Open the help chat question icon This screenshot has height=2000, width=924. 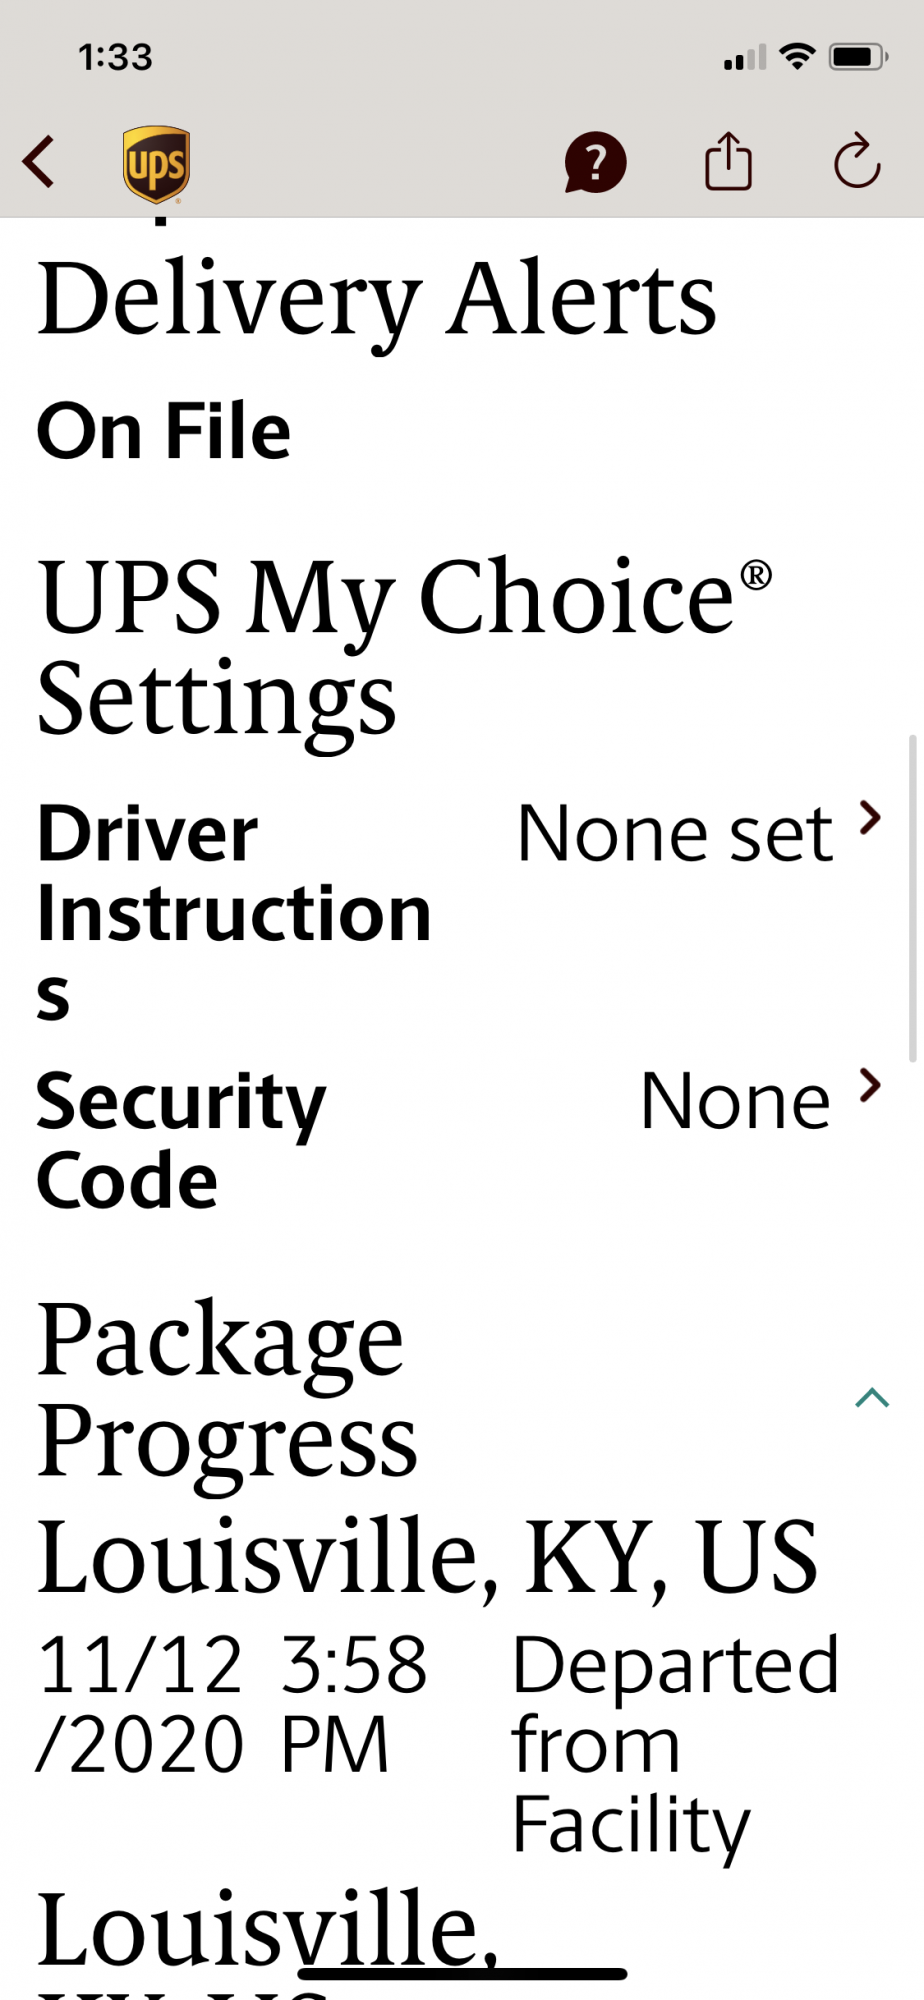pyautogui.click(x=595, y=162)
